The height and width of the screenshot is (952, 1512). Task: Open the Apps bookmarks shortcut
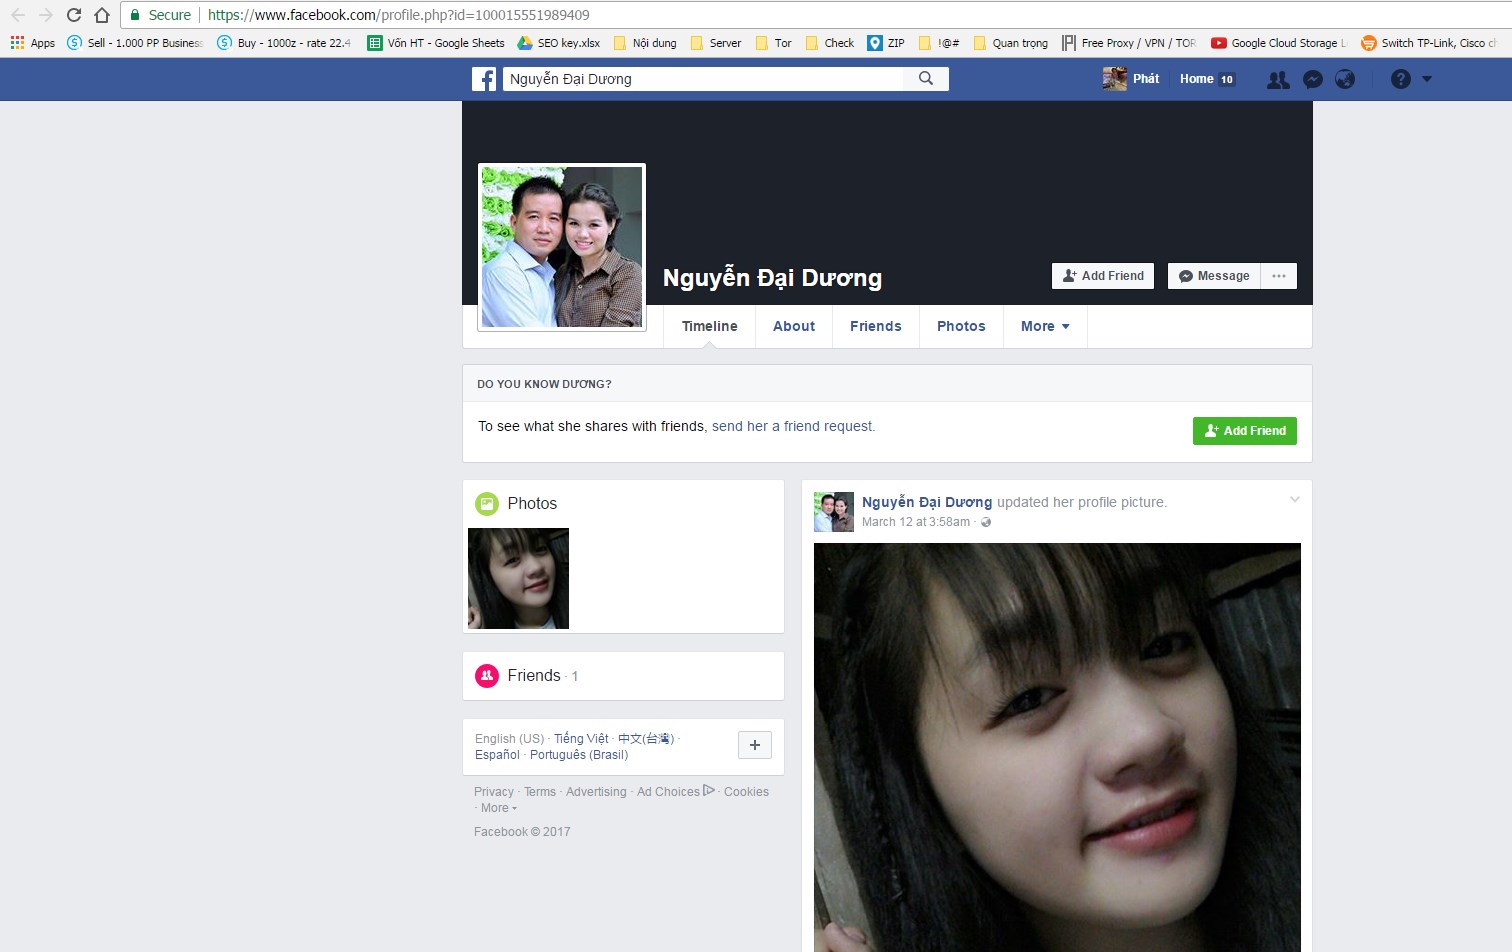pos(33,43)
